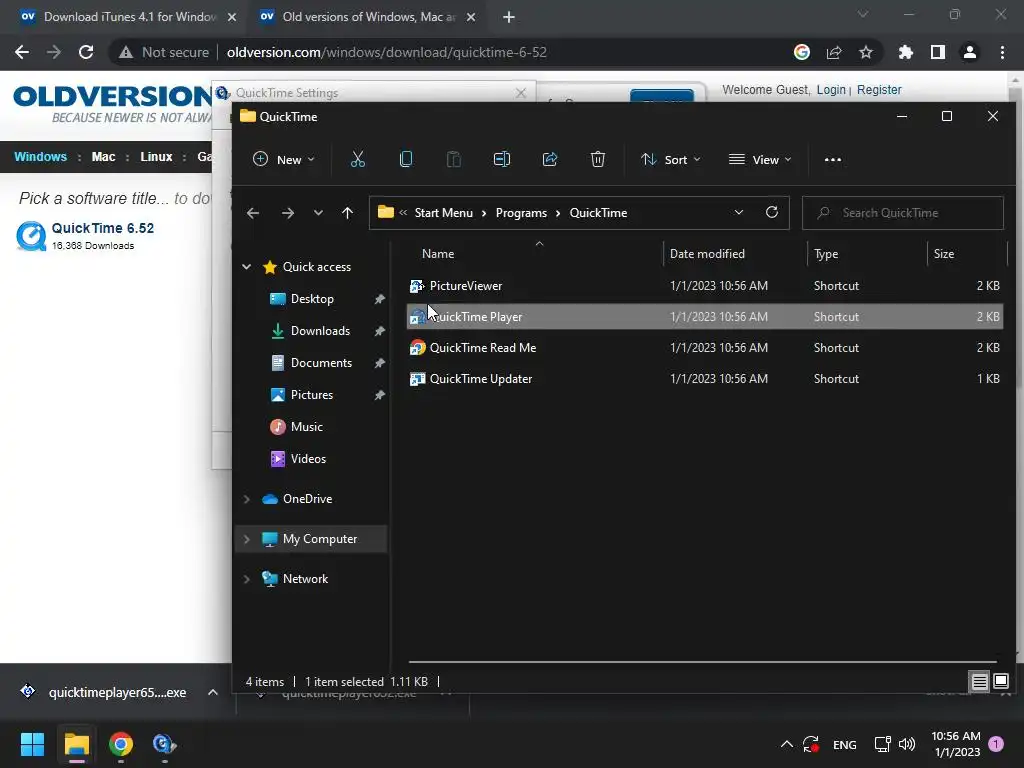Click the Chrome share page icon
The image size is (1024, 768).
[834, 52]
